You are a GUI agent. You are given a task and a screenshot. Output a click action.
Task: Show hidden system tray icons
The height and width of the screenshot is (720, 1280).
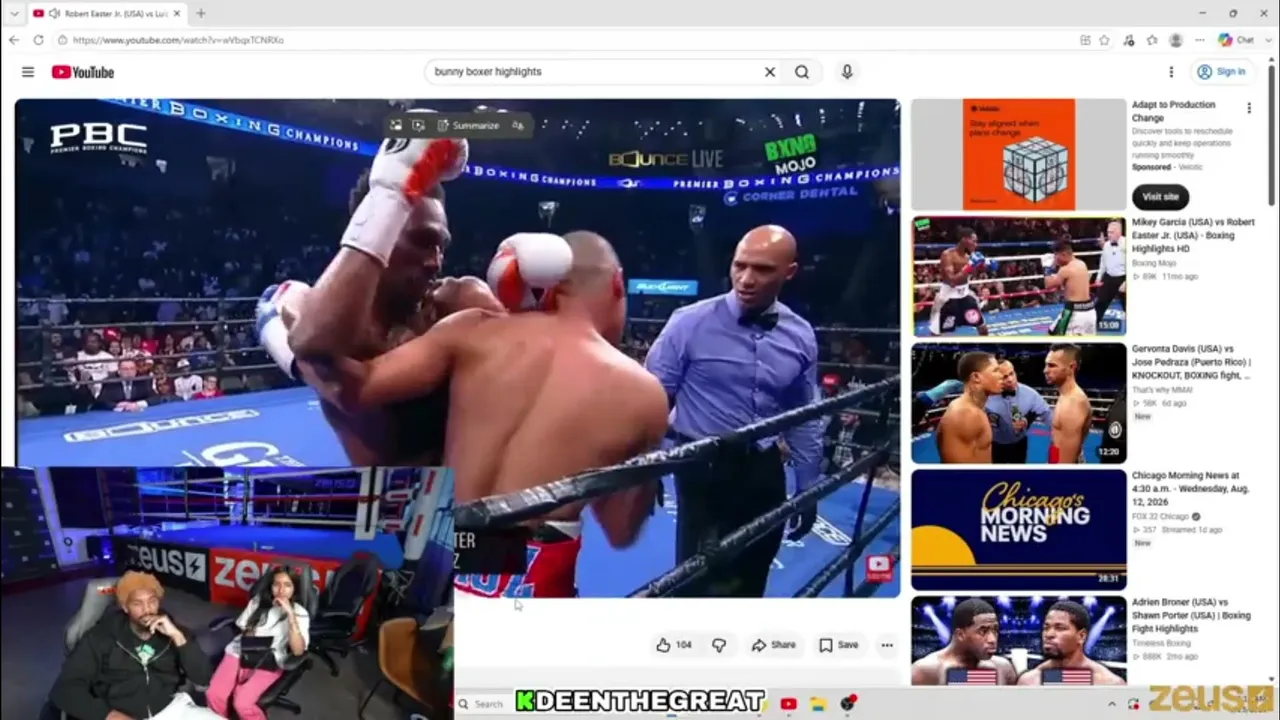click(1111, 704)
